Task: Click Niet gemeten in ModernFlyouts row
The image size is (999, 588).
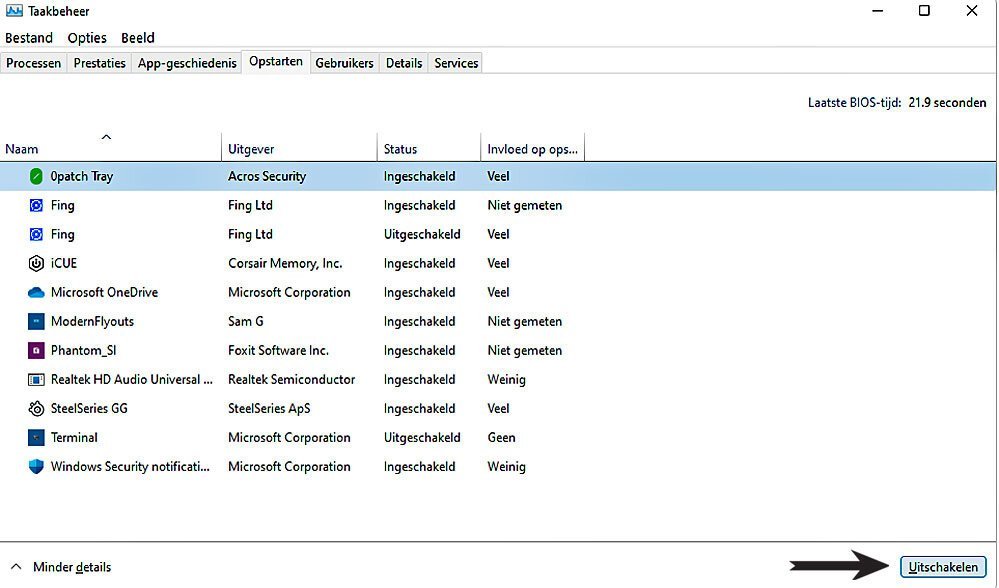Action: tap(524, 321)
